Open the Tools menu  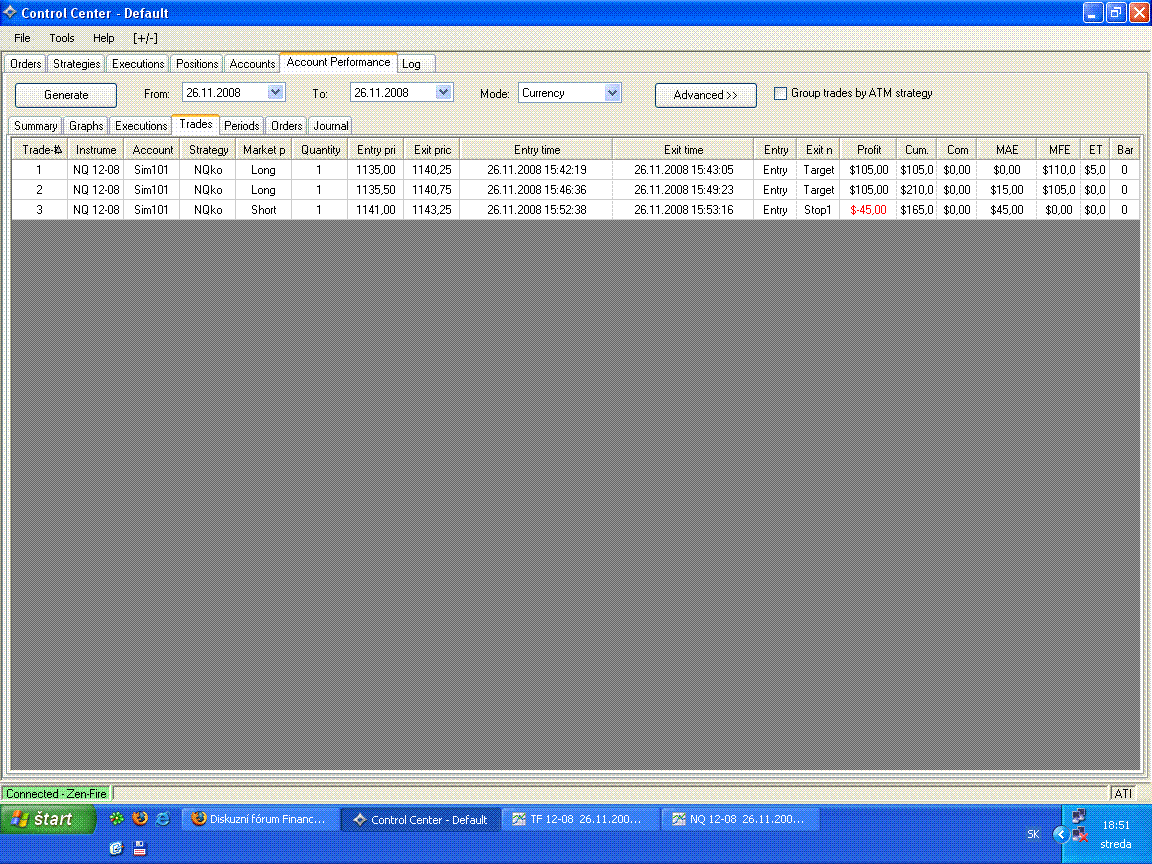click(x=62, y=38)
